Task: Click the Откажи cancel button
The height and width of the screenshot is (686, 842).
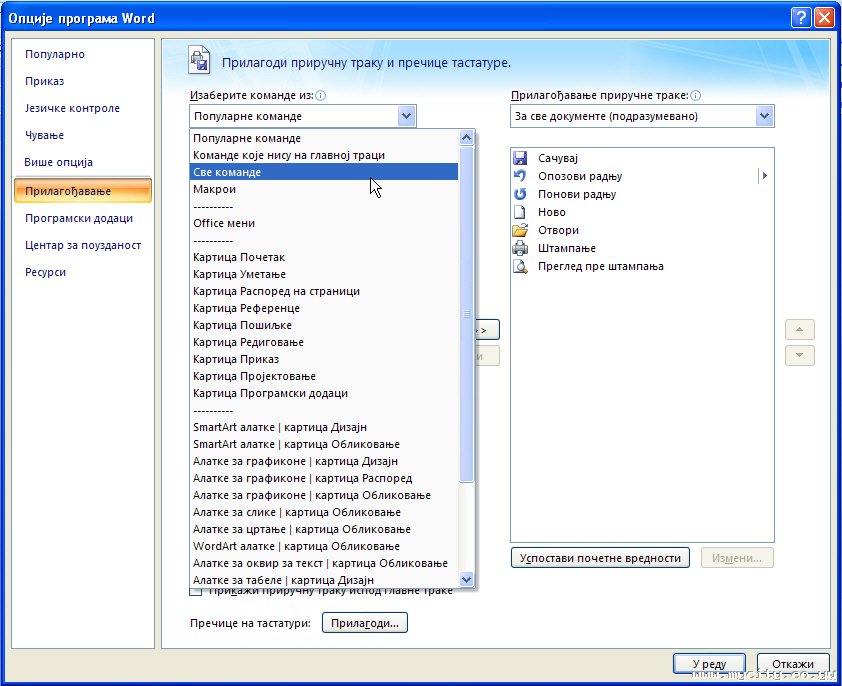Action: click(x=793, y=664)
